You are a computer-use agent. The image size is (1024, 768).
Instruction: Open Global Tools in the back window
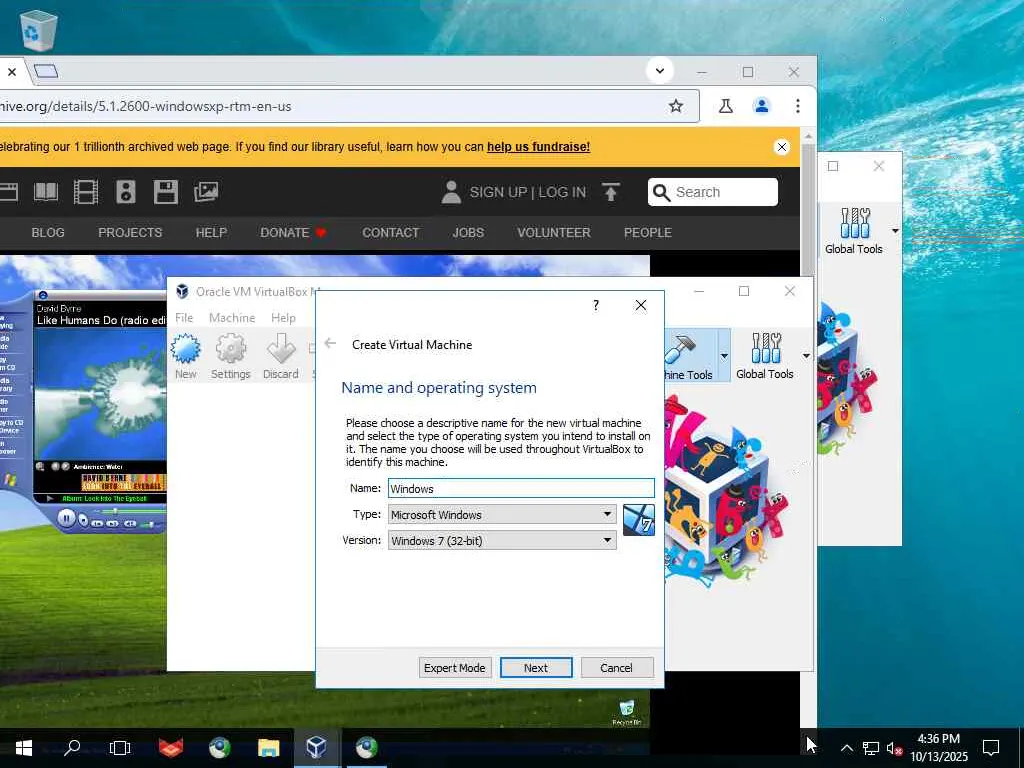[x=854, y=231]
